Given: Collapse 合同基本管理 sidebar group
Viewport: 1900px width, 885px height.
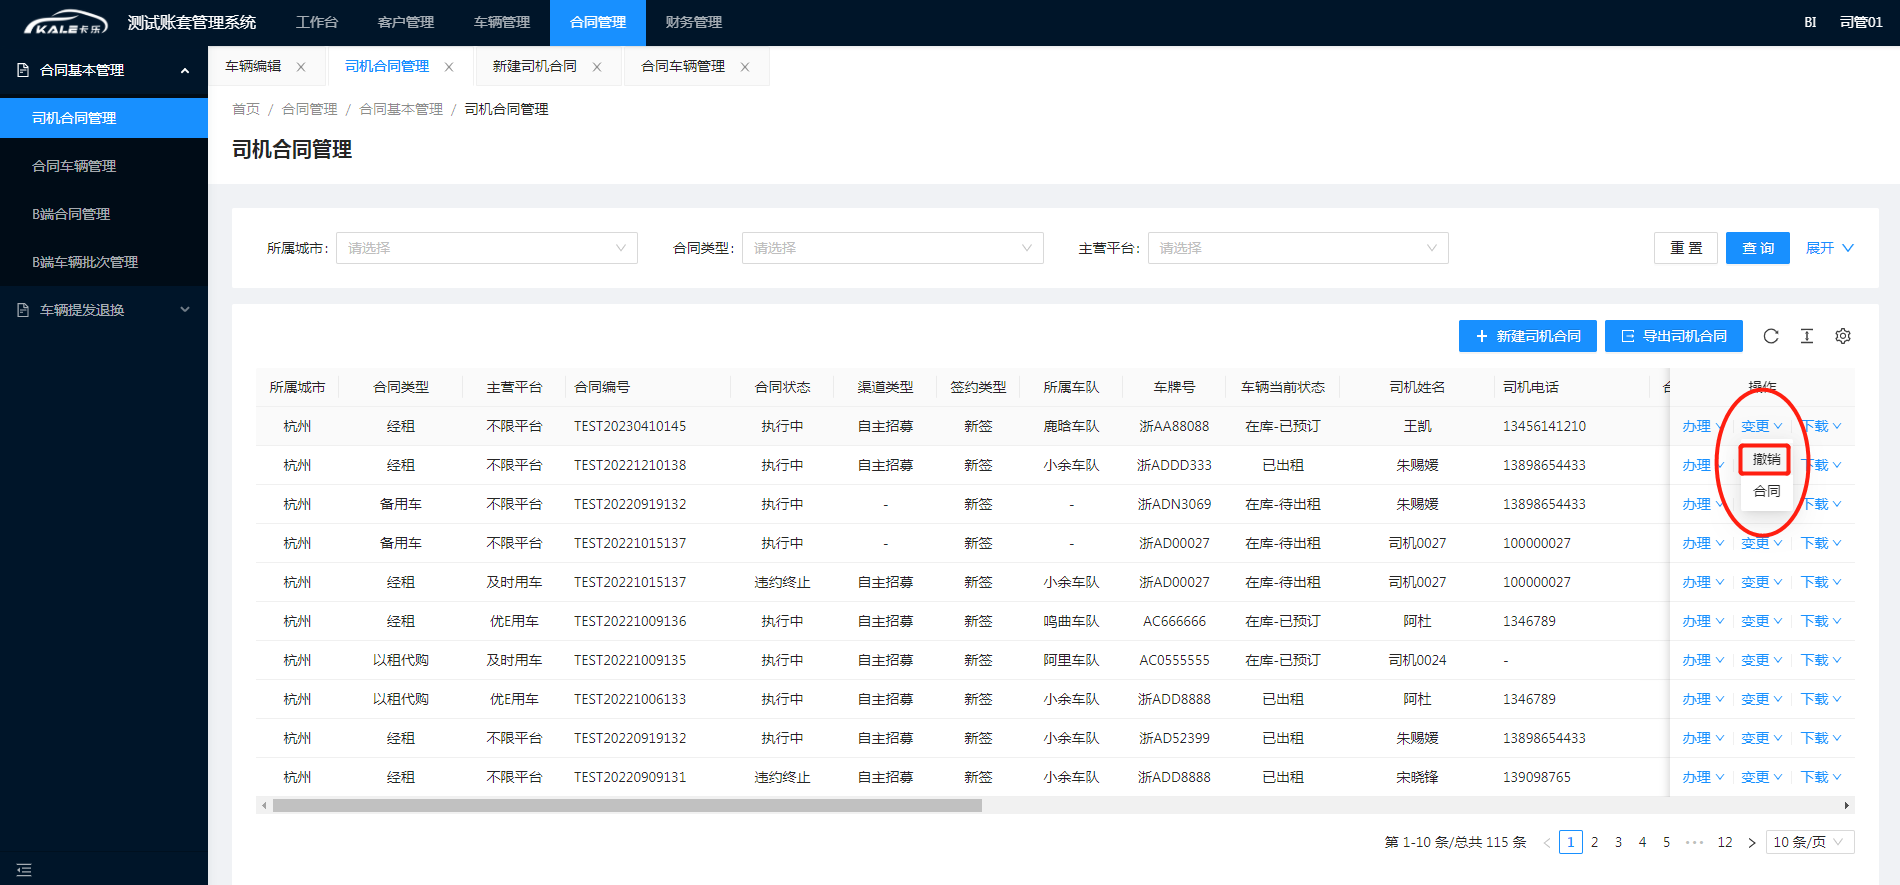Looking at the screenshot, I should (104, 70).
